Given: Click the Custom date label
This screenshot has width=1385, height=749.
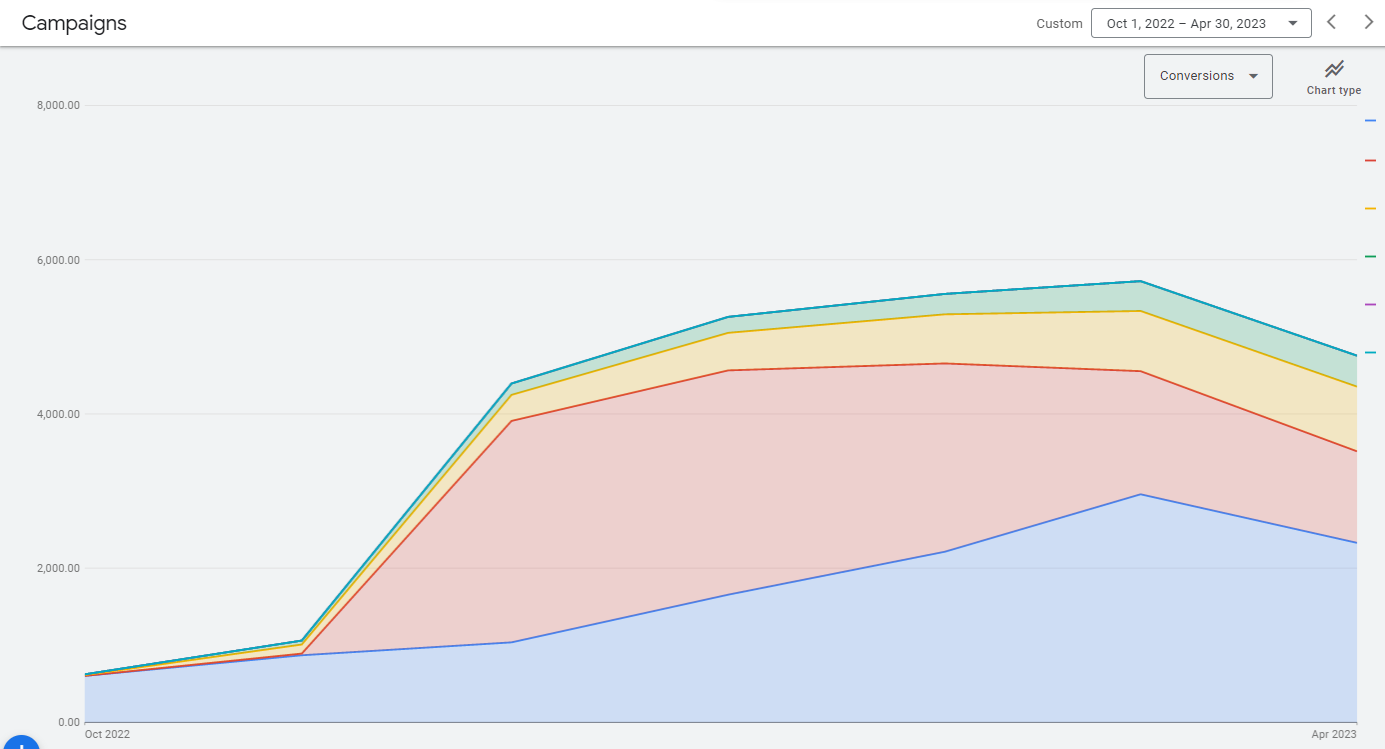Looking at the screenshot, I should click(x=1059, y=24).
